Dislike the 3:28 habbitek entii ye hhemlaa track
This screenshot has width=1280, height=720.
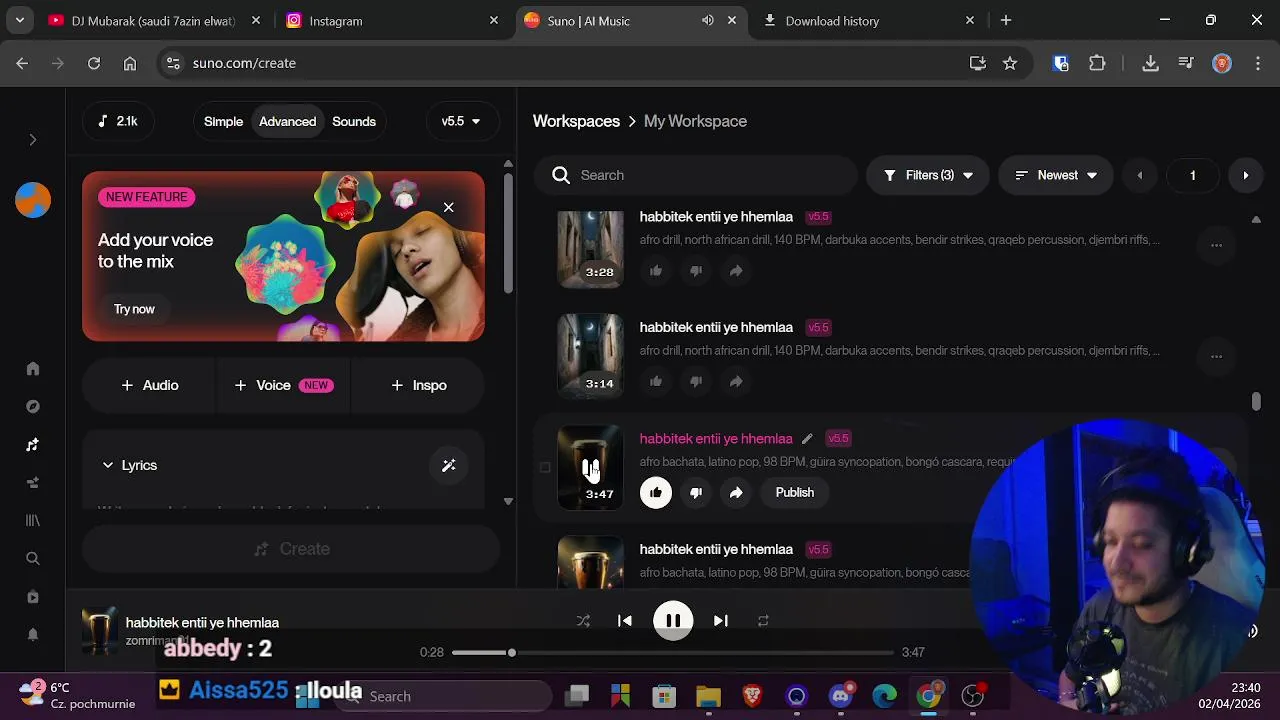(696, 270)
